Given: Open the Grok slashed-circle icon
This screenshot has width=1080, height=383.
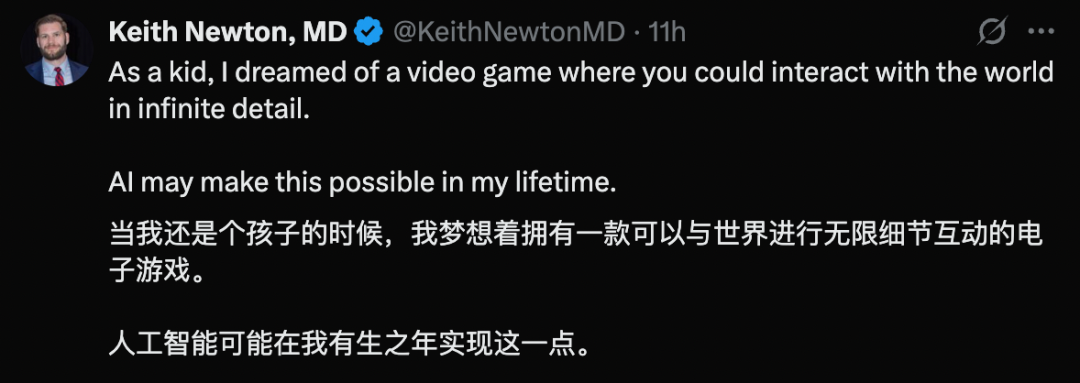Looking at the screenshot, I should coord(992,32).
